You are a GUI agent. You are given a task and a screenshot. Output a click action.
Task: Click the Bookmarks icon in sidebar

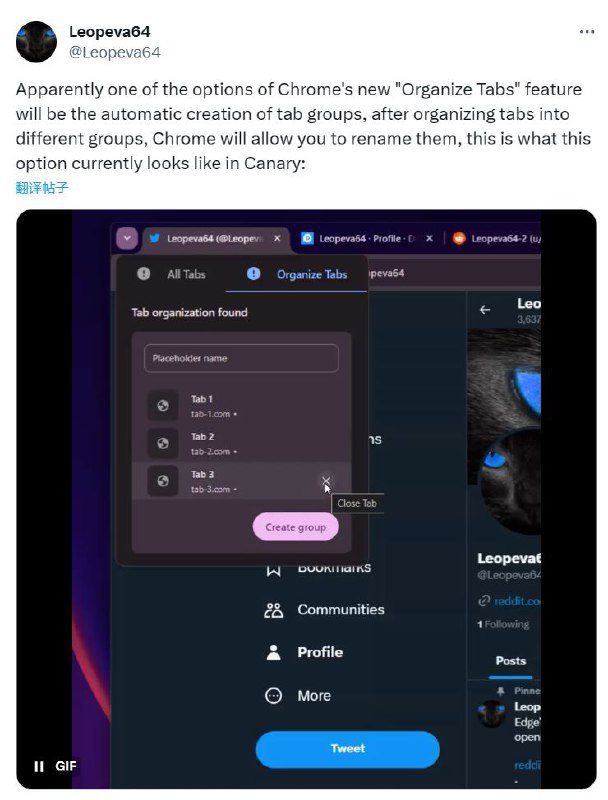[x=273, y=570]
